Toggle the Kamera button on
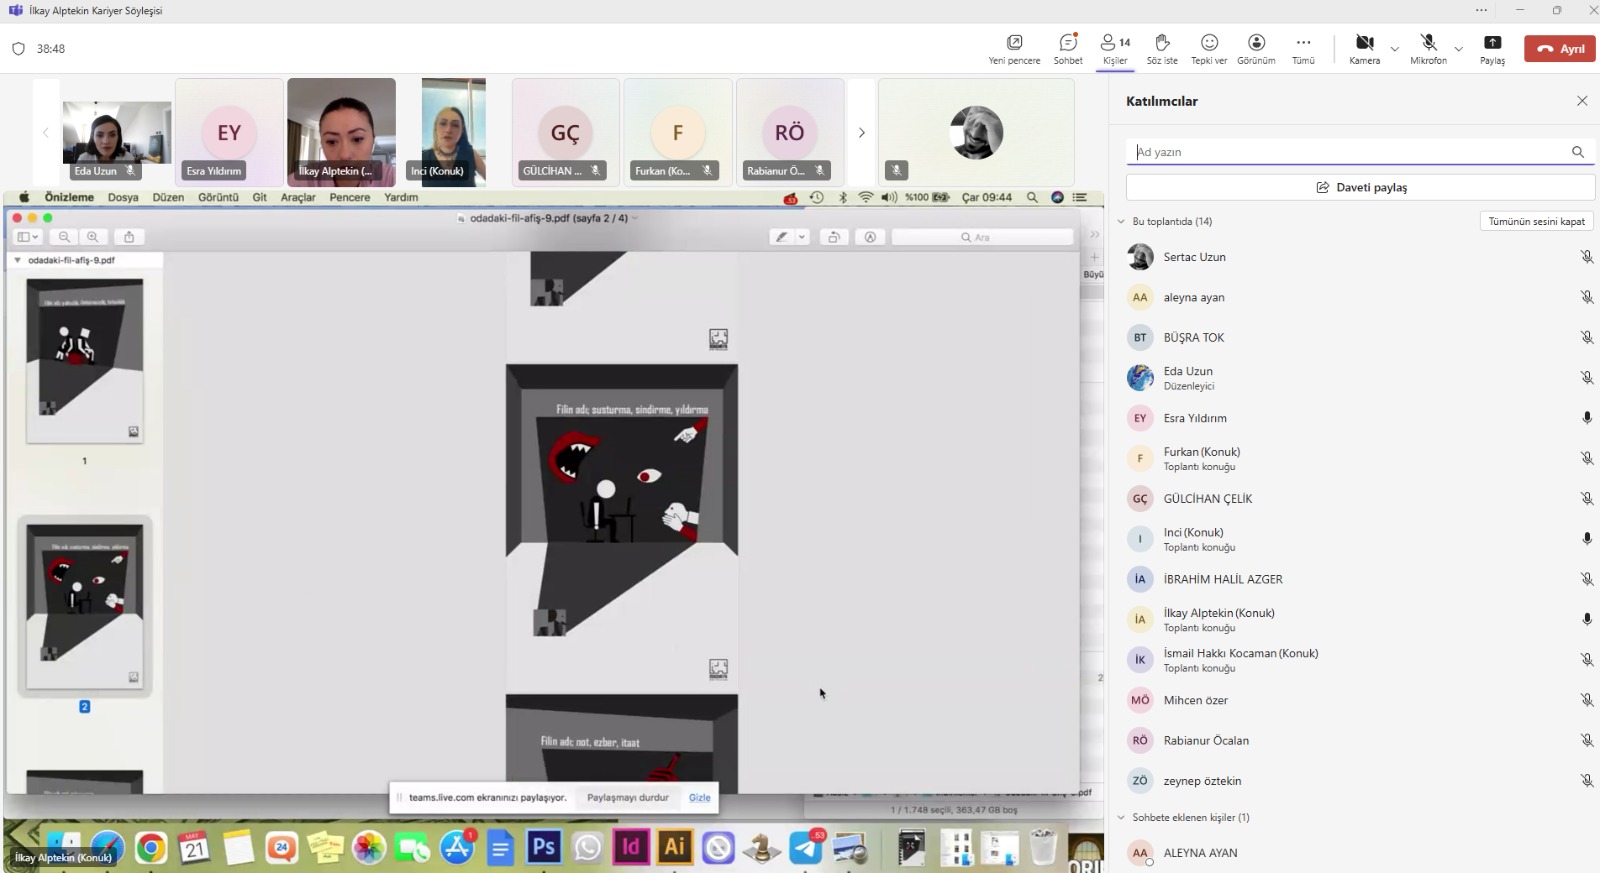 (1364, 49)
